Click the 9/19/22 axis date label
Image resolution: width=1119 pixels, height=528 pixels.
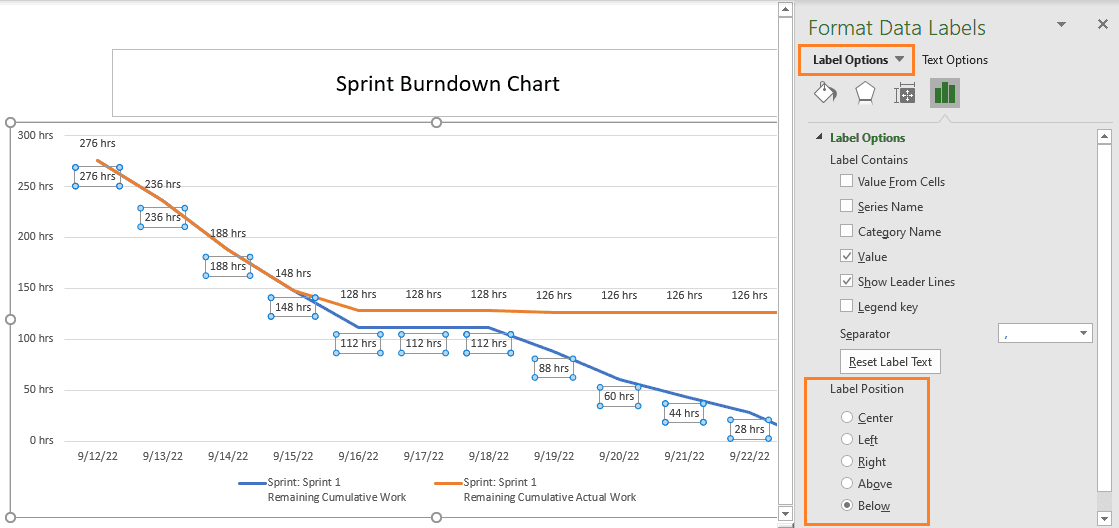click(x=555, y=457)
